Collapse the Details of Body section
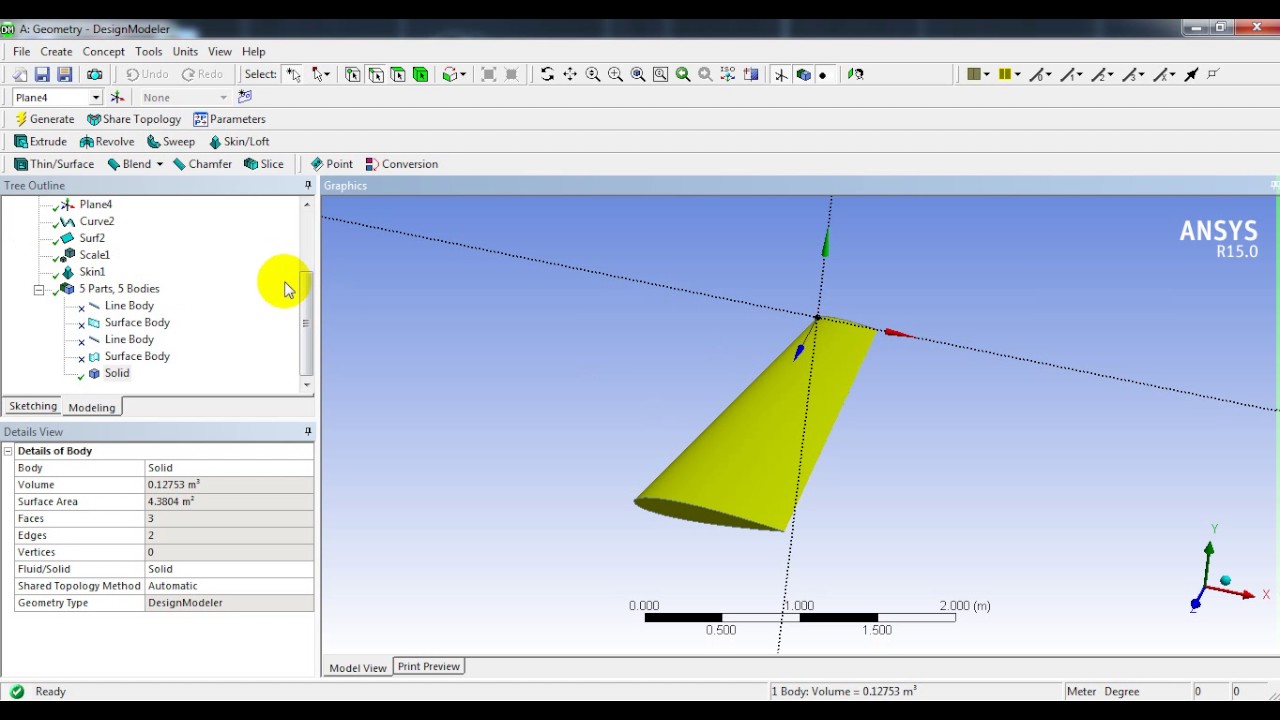1280x720 pixels. 8,451
